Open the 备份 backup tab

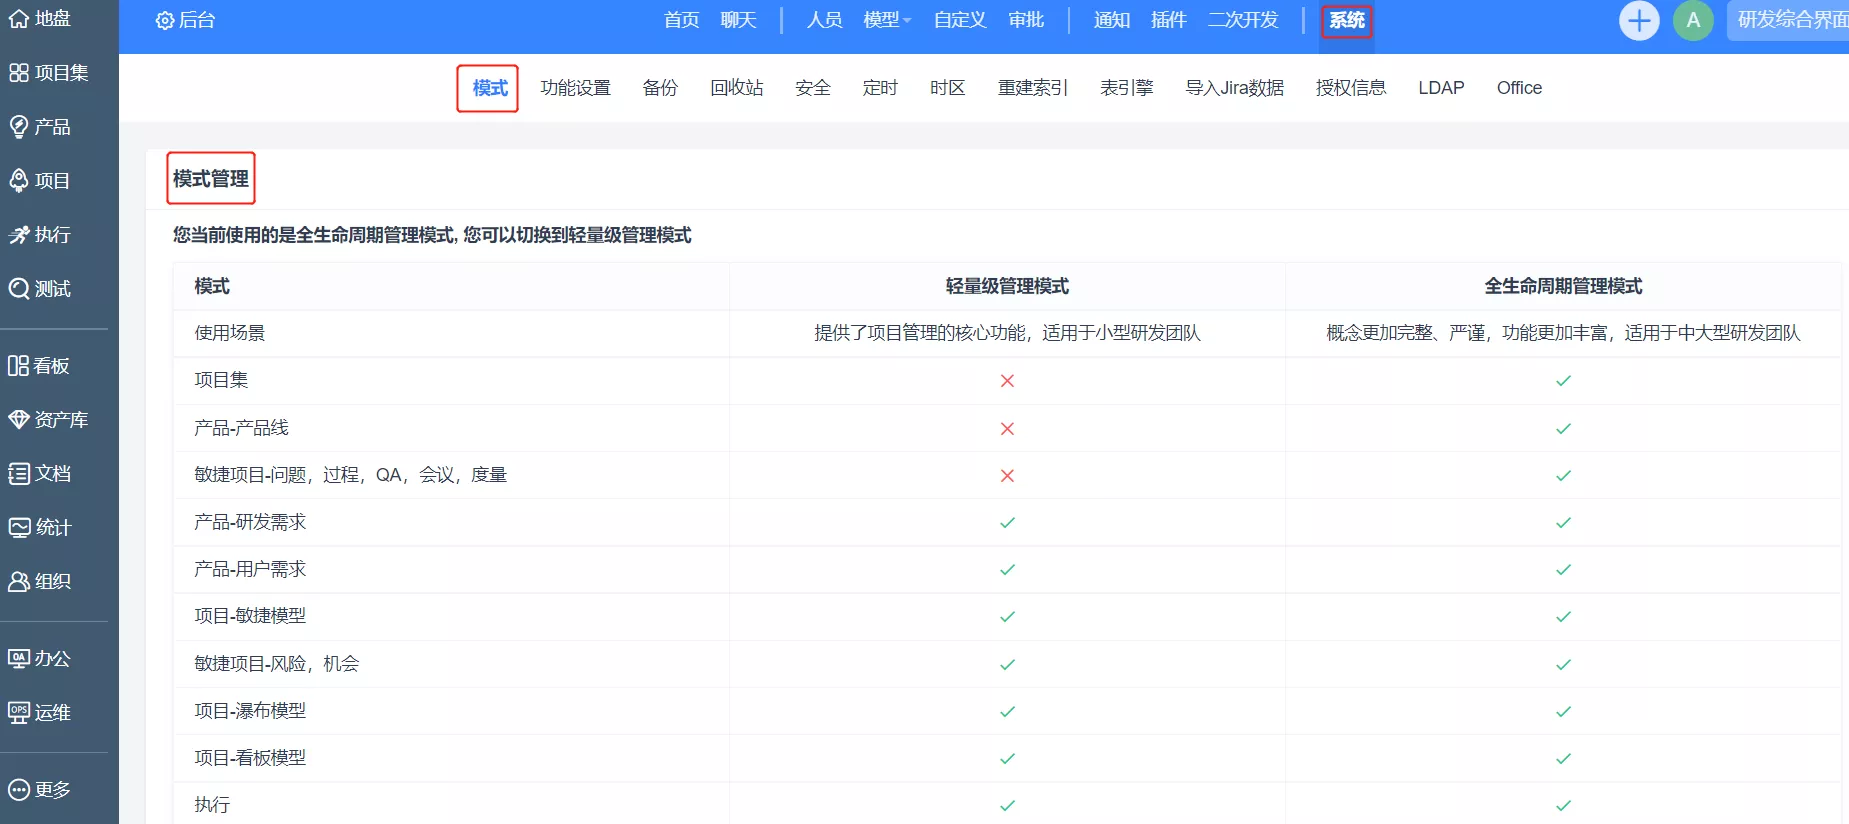tap(660, 88)
